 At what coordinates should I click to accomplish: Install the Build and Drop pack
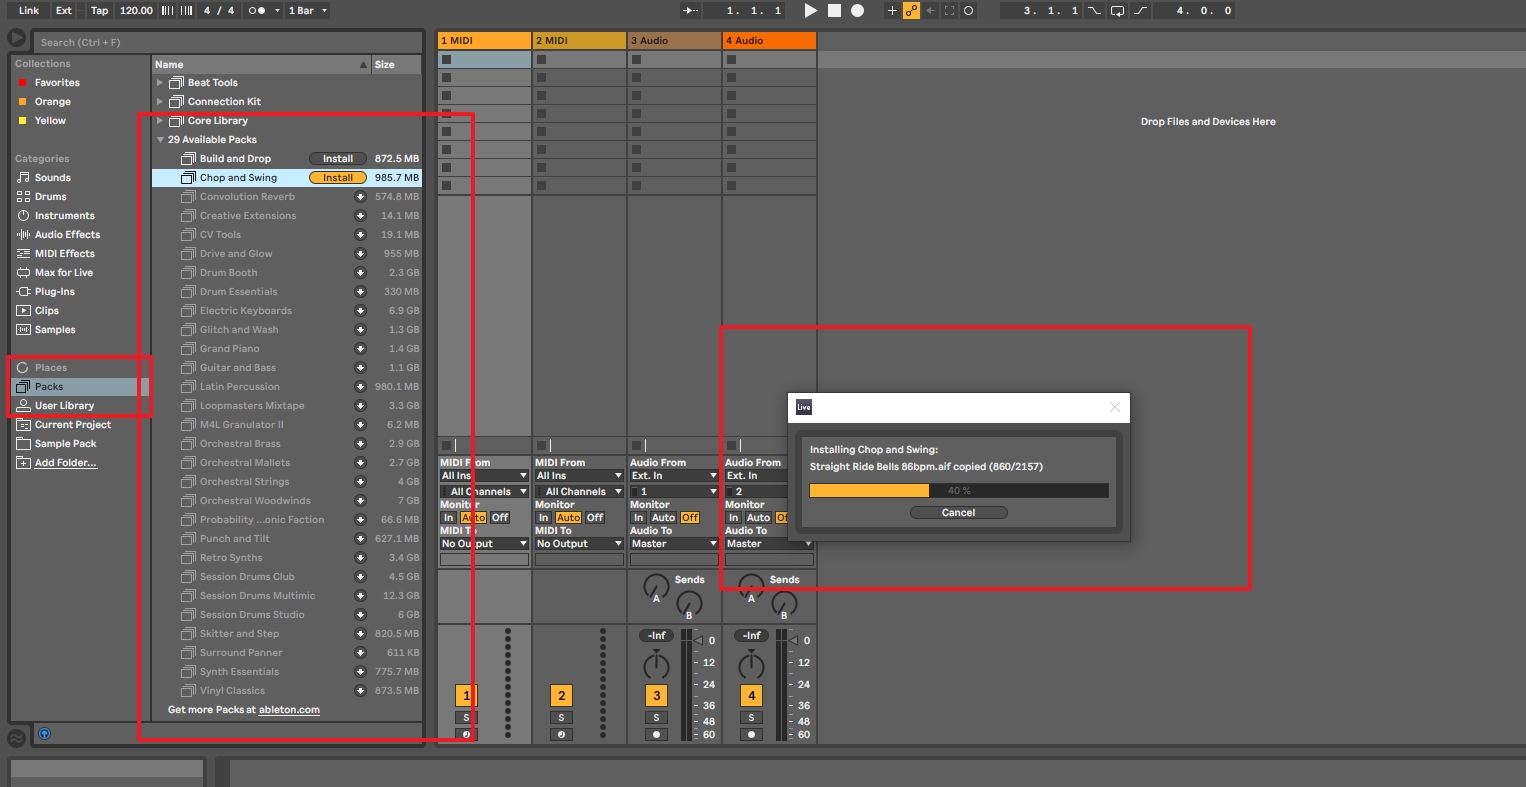click(x=338, y=159)
